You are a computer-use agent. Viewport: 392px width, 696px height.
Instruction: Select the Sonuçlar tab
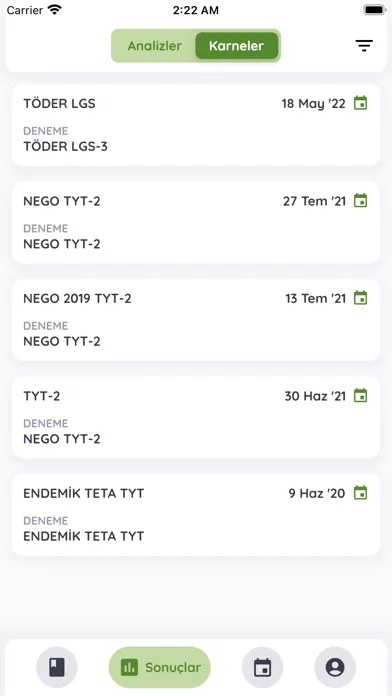click(x=160, y=667)
